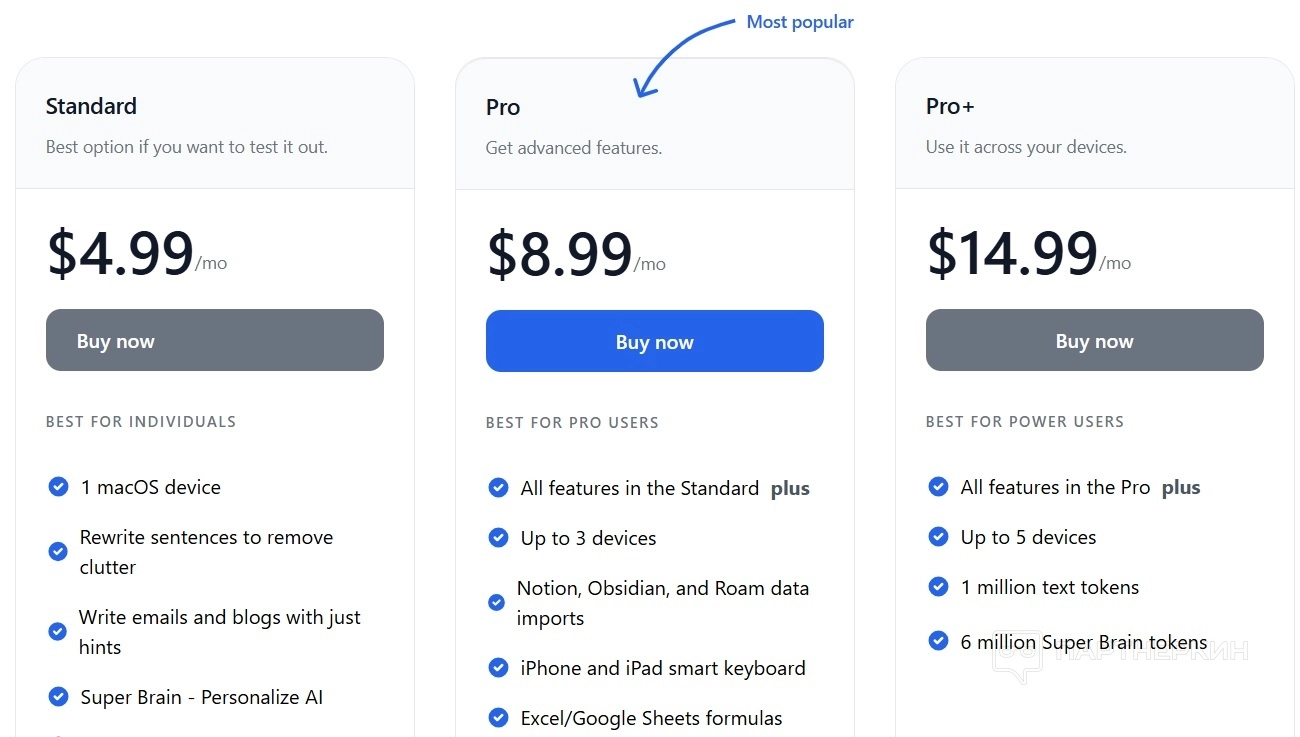Click check icon by 6 million Super Brain tokens
This screenshot has height=737, width=1300.
point(938,641)
